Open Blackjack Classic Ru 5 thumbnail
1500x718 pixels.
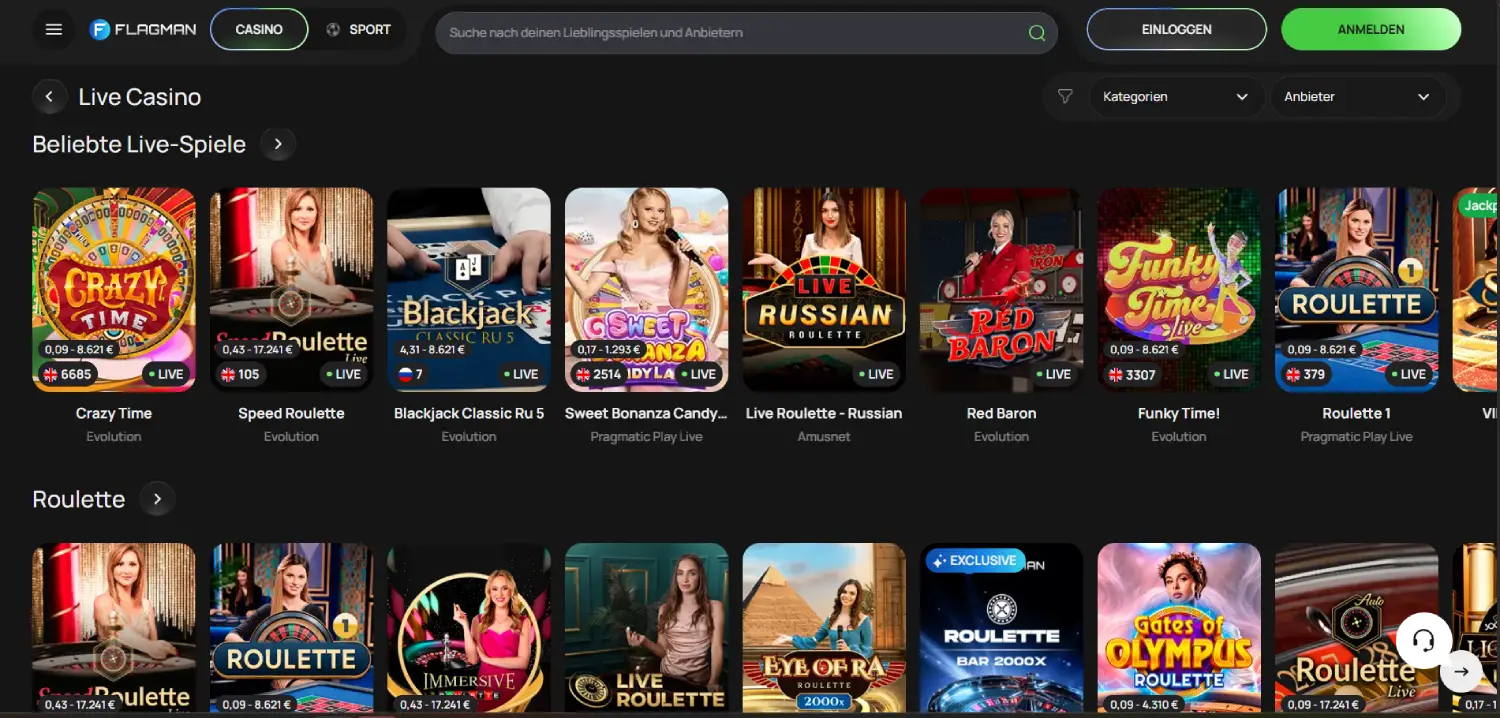[469, 290]
